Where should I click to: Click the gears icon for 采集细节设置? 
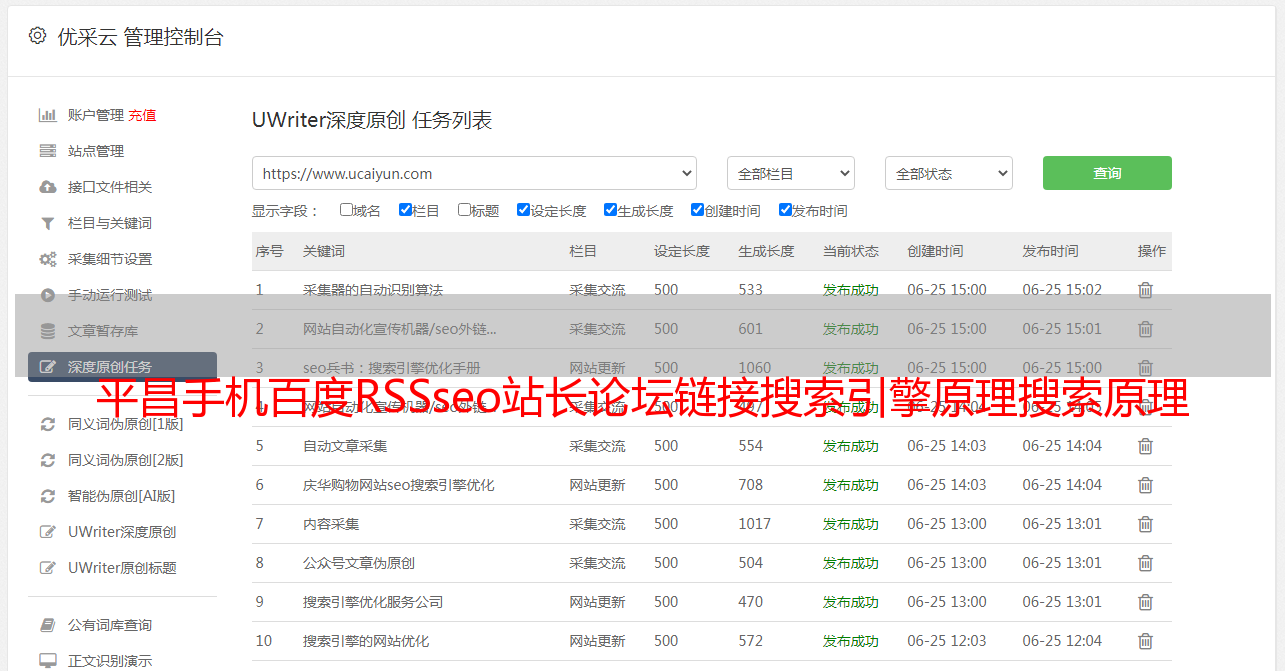point(47,259)
